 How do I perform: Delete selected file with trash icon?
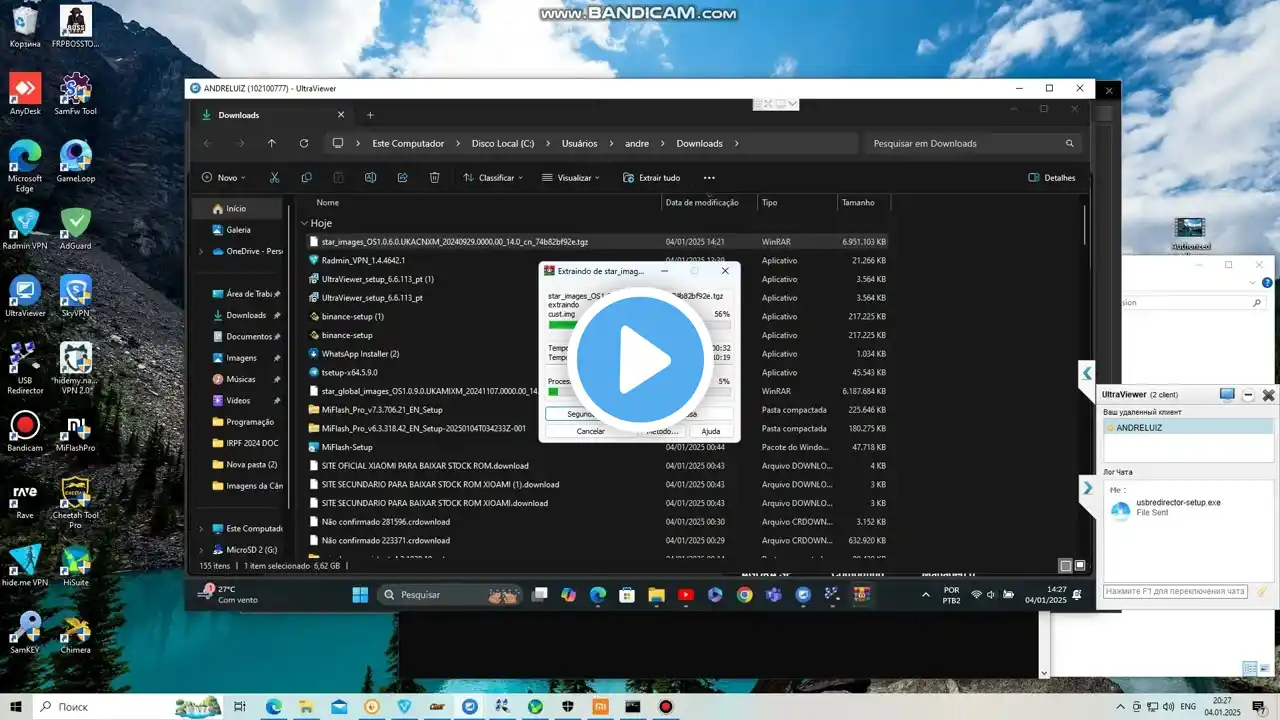pyautogui.click(x=434, y=177)
